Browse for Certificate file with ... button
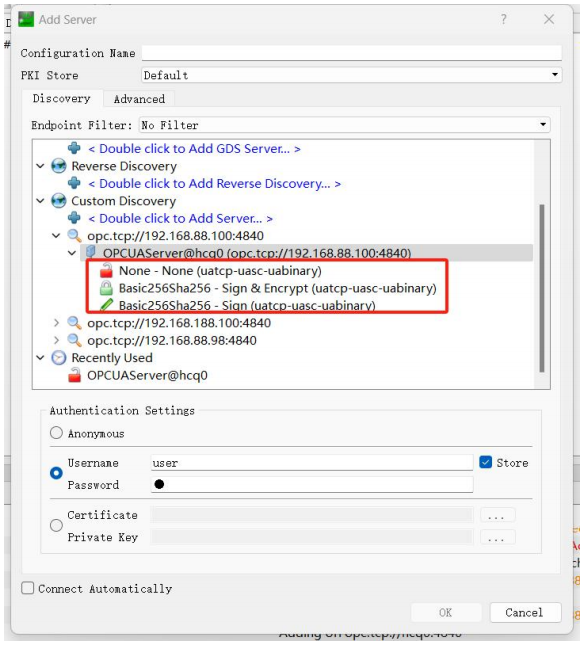 497,515
